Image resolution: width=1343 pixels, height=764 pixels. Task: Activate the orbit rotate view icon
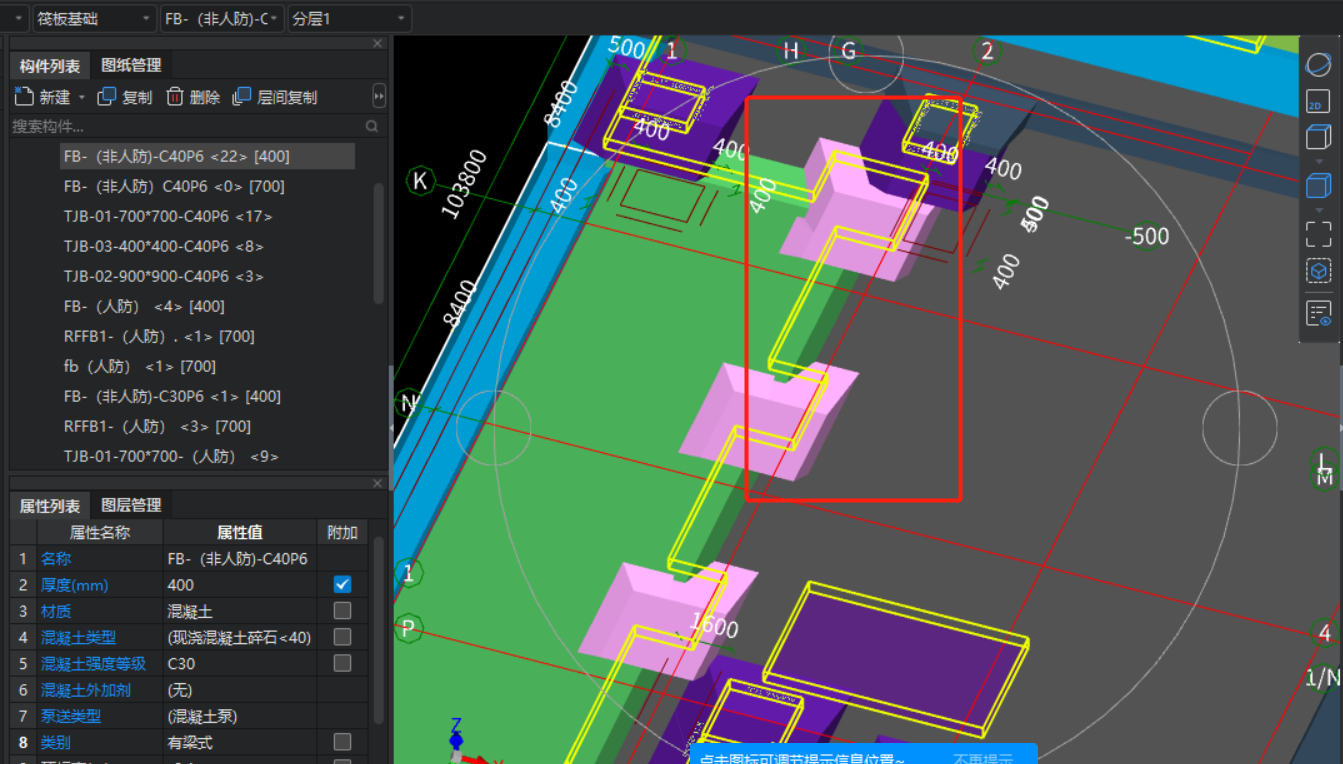pos(1318,64)
